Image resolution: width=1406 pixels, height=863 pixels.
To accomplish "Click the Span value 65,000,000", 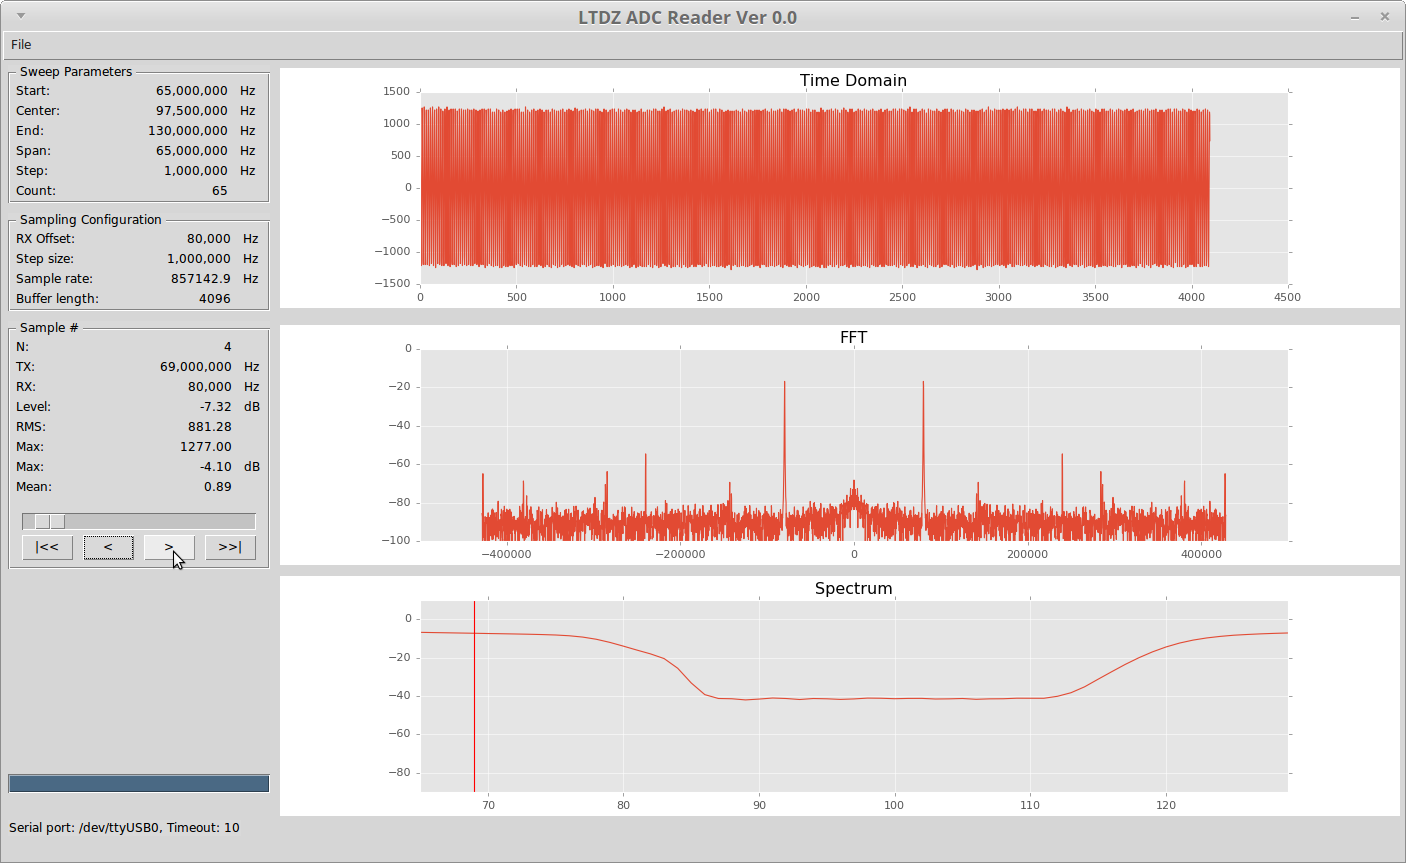I will (x=190, y=151).
